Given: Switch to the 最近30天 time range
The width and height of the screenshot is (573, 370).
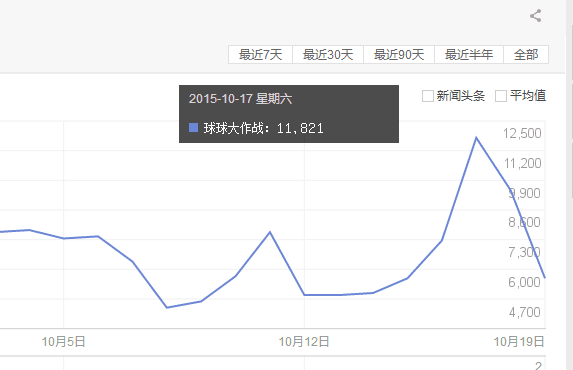Looking at the screenshot, I should coord(328,55).
